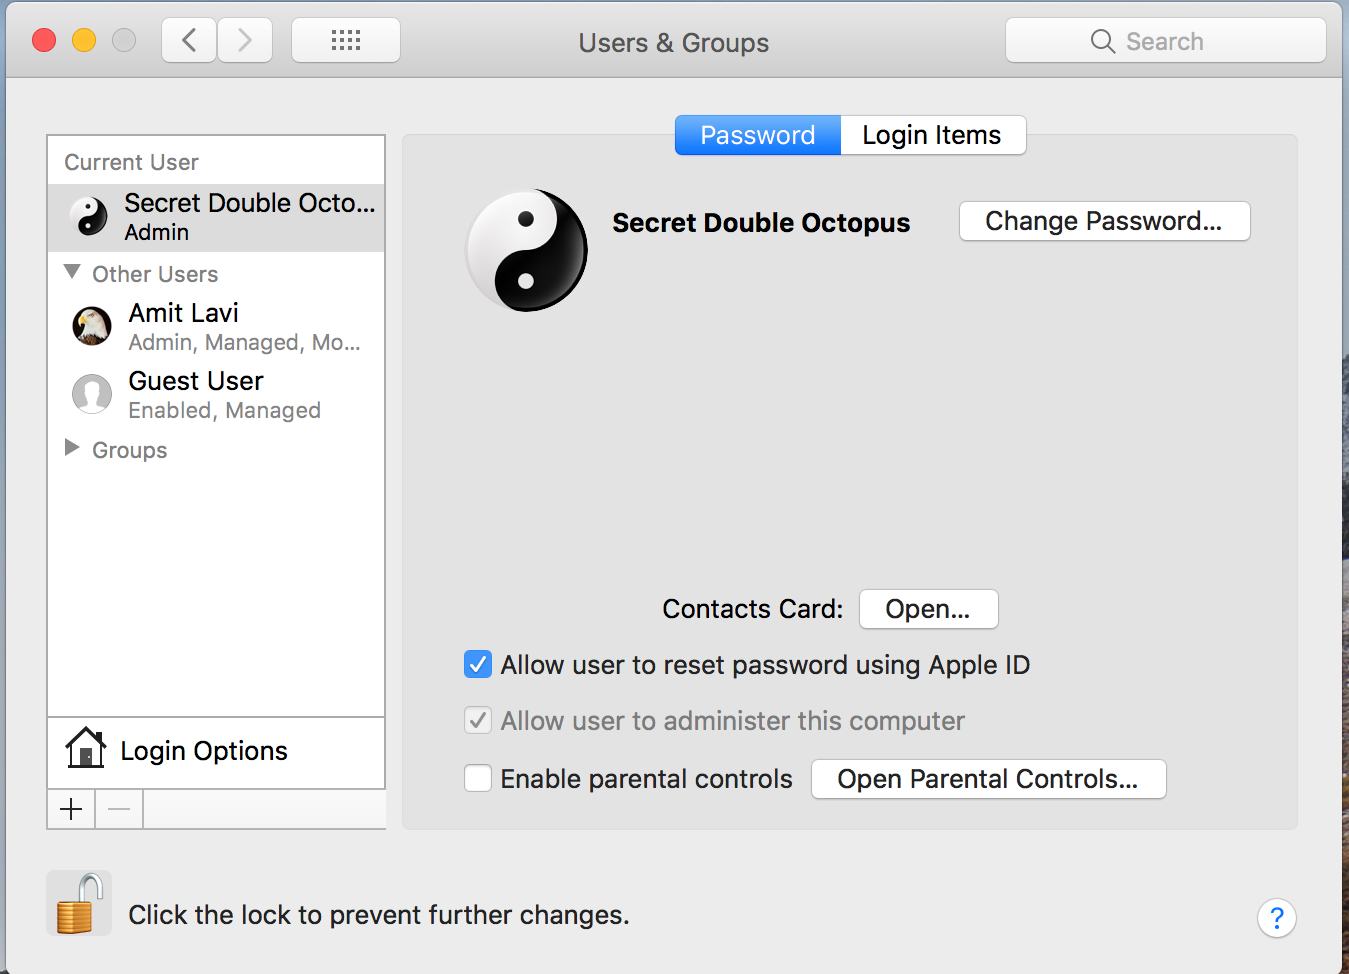This screenshot has width=1349, height=974.
Task: Go forward with the right chevron button
Action: pyautogui.click(x=245, y=41)
